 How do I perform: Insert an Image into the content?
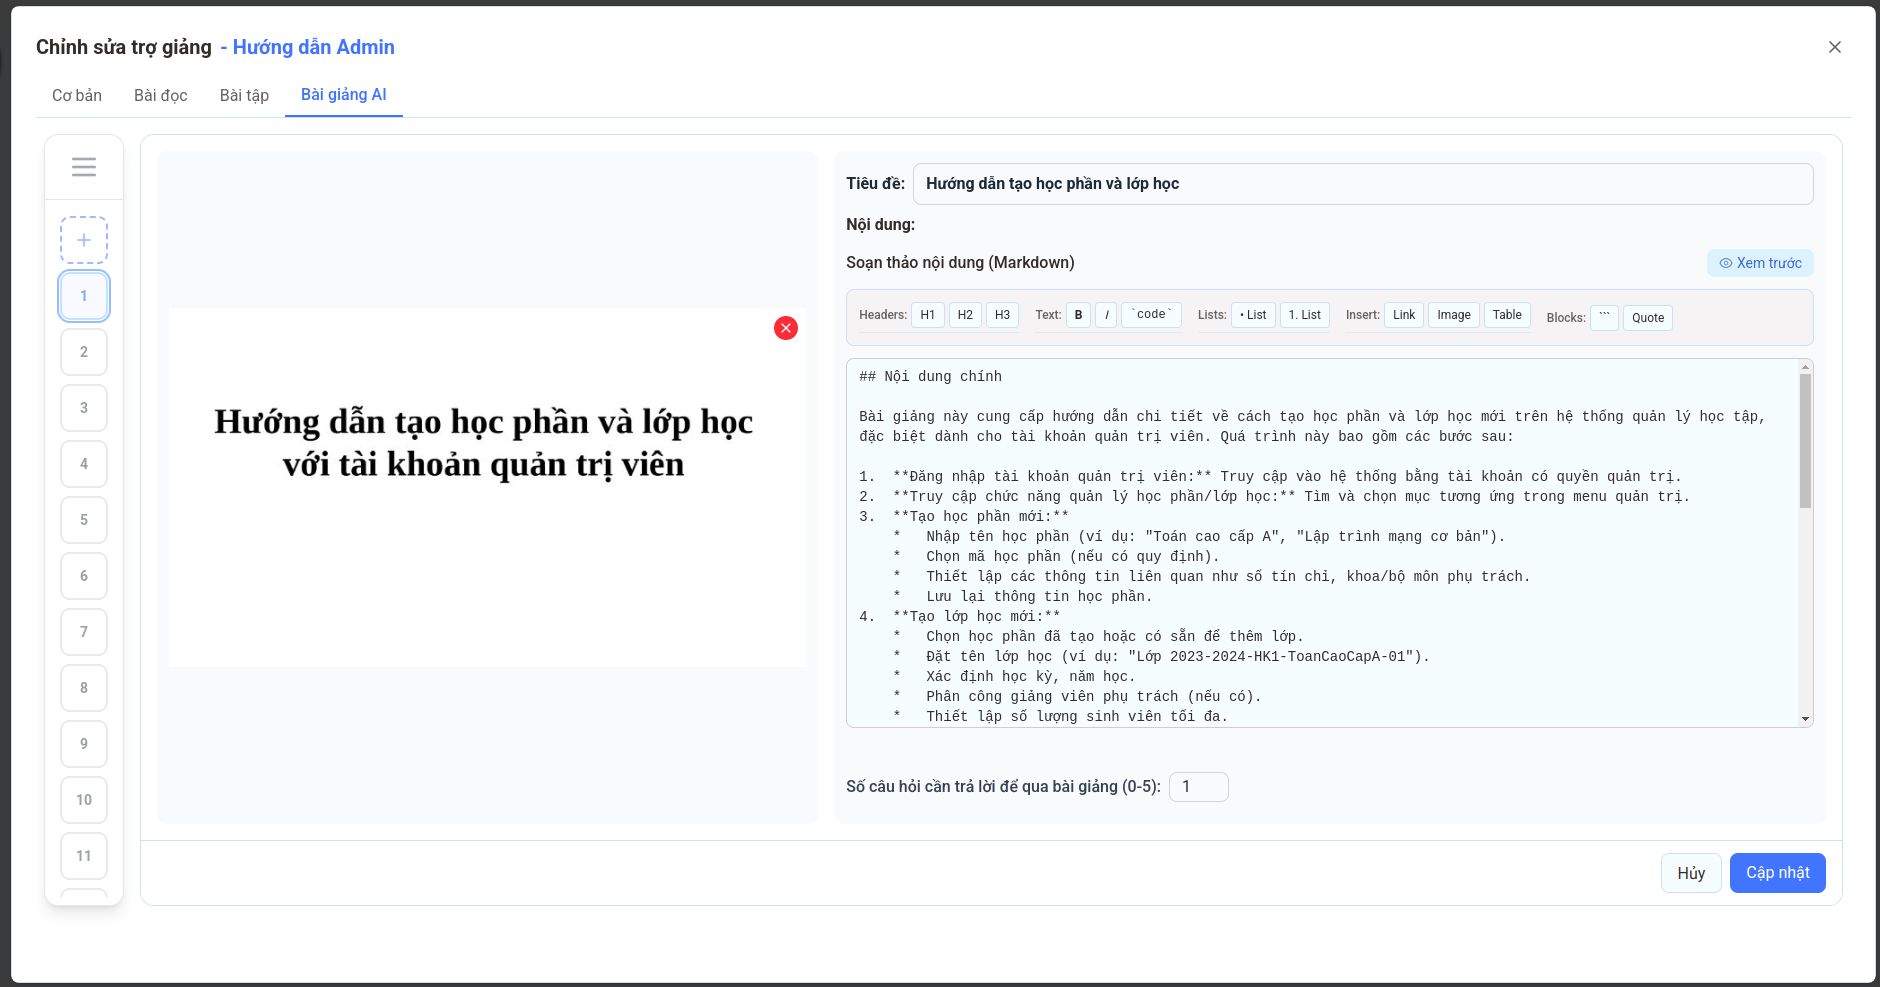point(1454,314)
